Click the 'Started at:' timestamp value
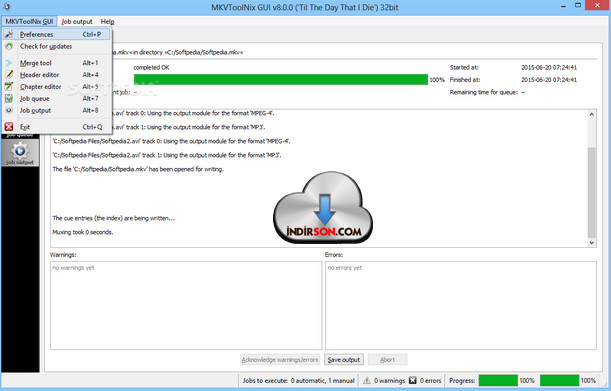Image resolution: width=611 pixels, height=391 pixels. pos(549,67)
